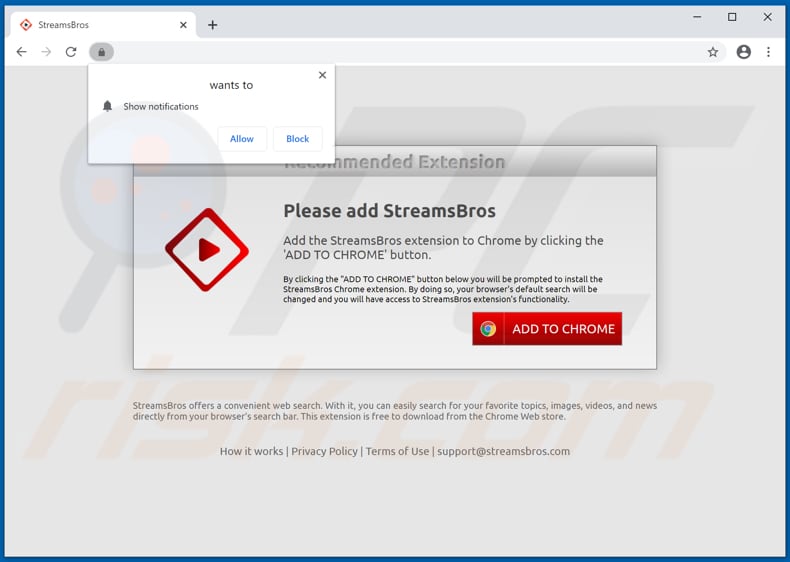Close the StreamsBros tab
The image size is (790, 562).
183,25
